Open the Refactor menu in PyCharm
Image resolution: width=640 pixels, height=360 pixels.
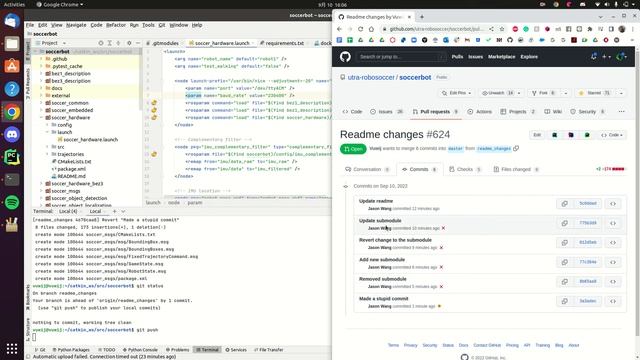point(116,25)
